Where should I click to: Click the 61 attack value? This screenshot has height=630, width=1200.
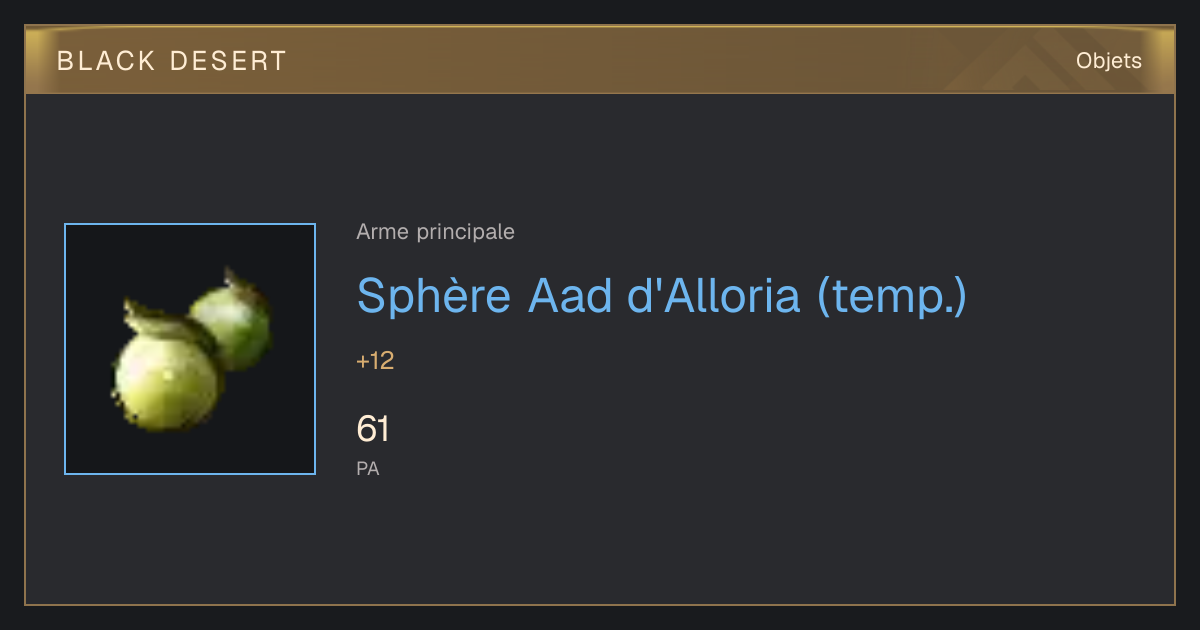(x=373, y=430)
